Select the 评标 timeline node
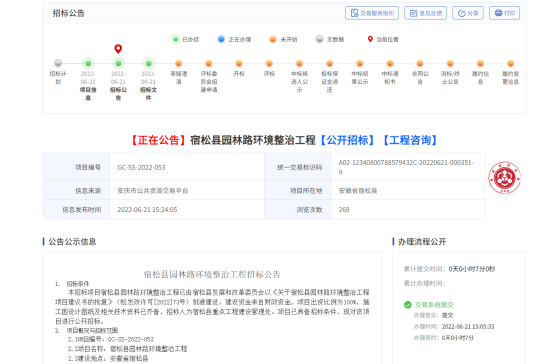Screen dimensions: 553x364 click(269, 63)
